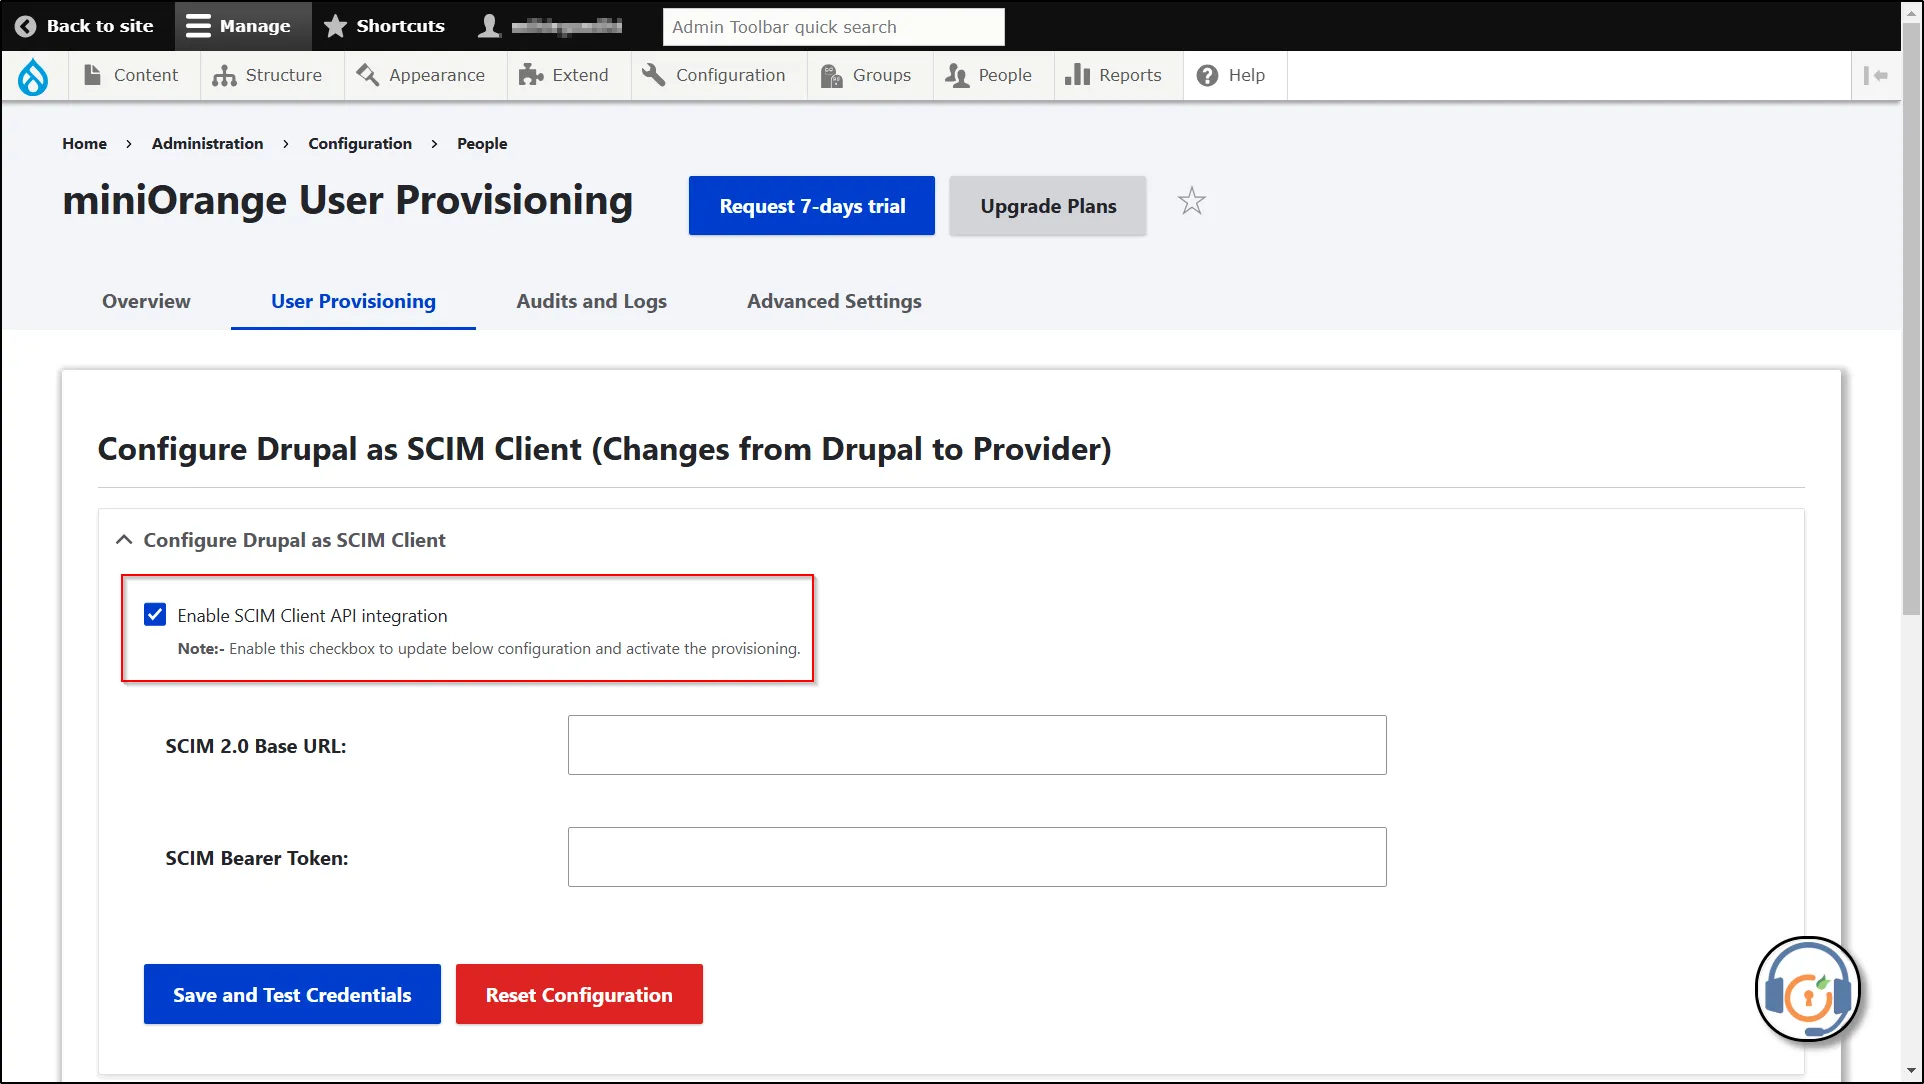Image resolution: width=1924 pixels, height=1084 pixels.
Task: Open the Help menu item
Action: click(1235, 75)
